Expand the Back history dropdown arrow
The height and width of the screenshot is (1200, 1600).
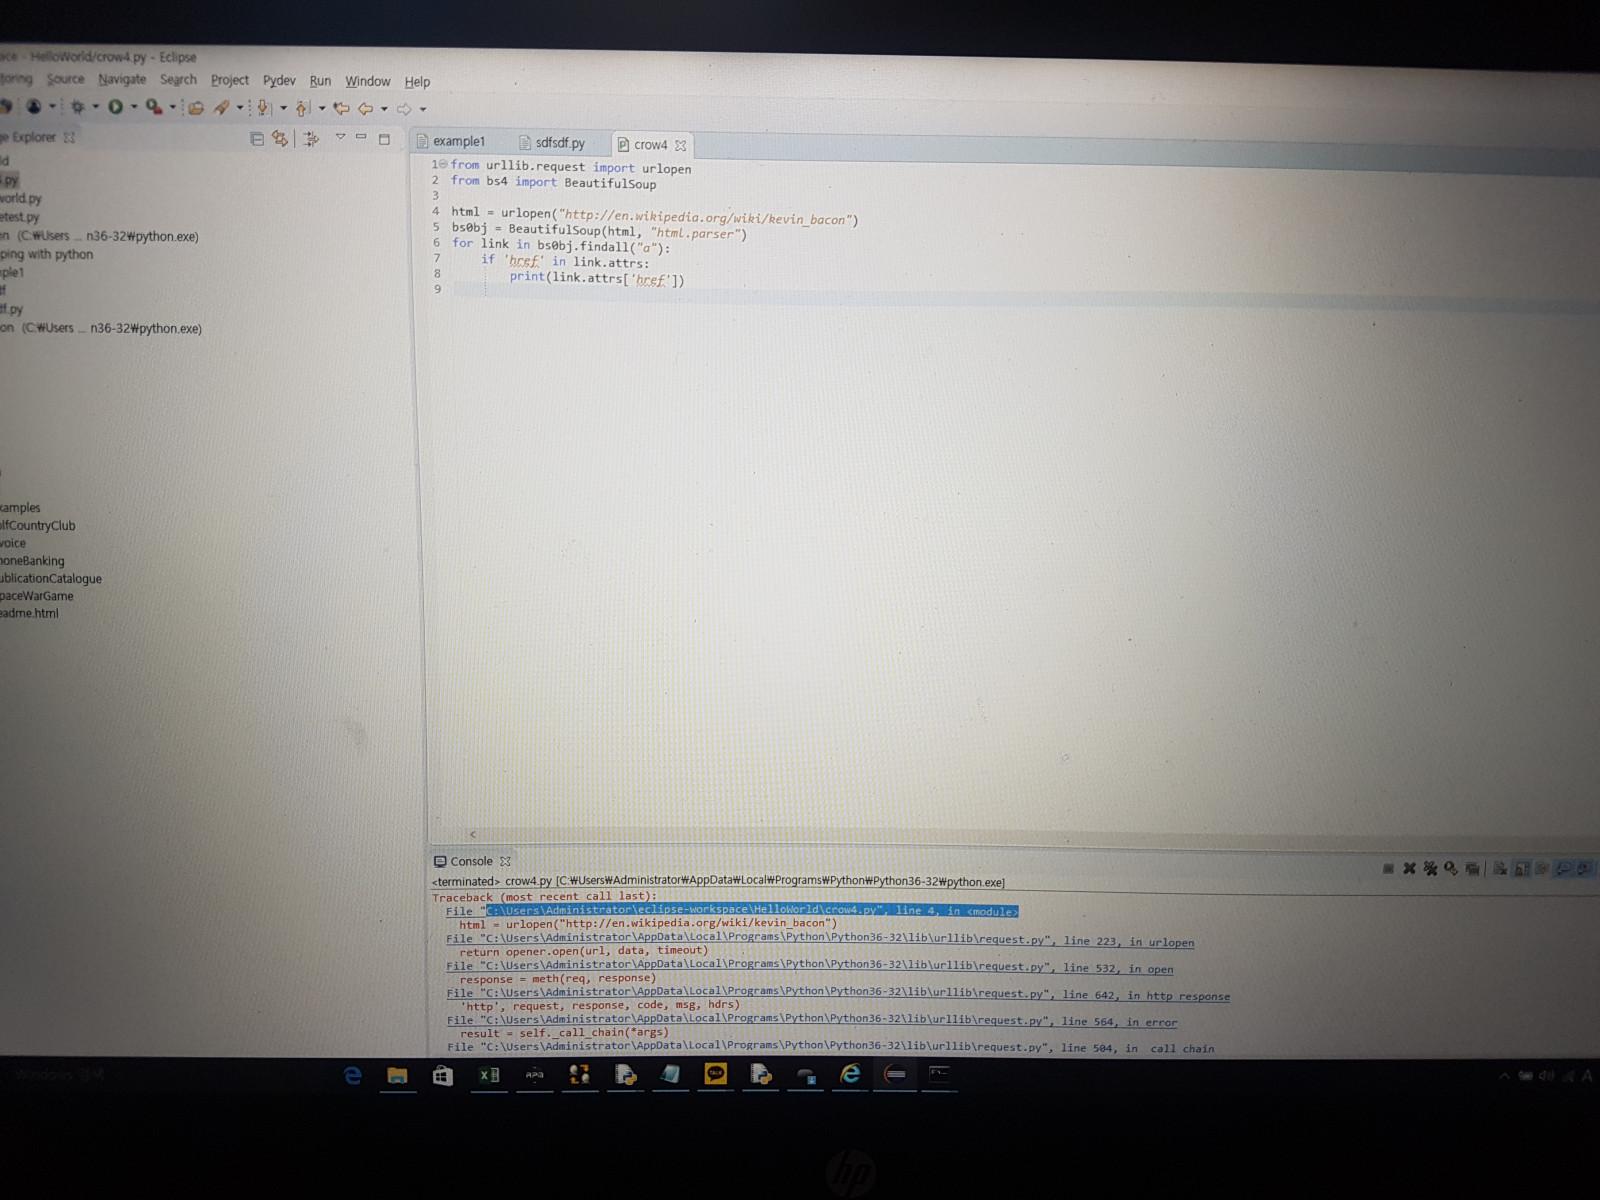pyautogui.click(x=384, y=109)
